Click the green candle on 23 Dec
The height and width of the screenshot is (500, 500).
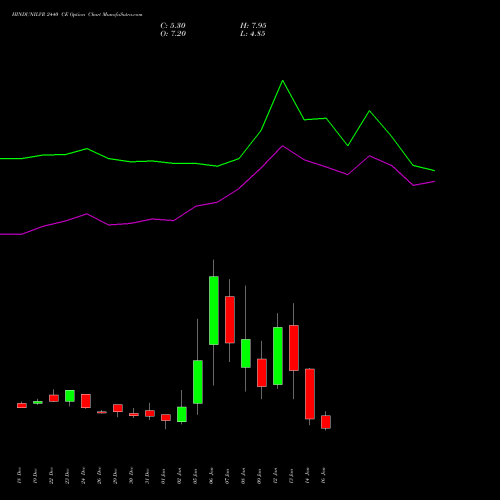coord(70,396)
